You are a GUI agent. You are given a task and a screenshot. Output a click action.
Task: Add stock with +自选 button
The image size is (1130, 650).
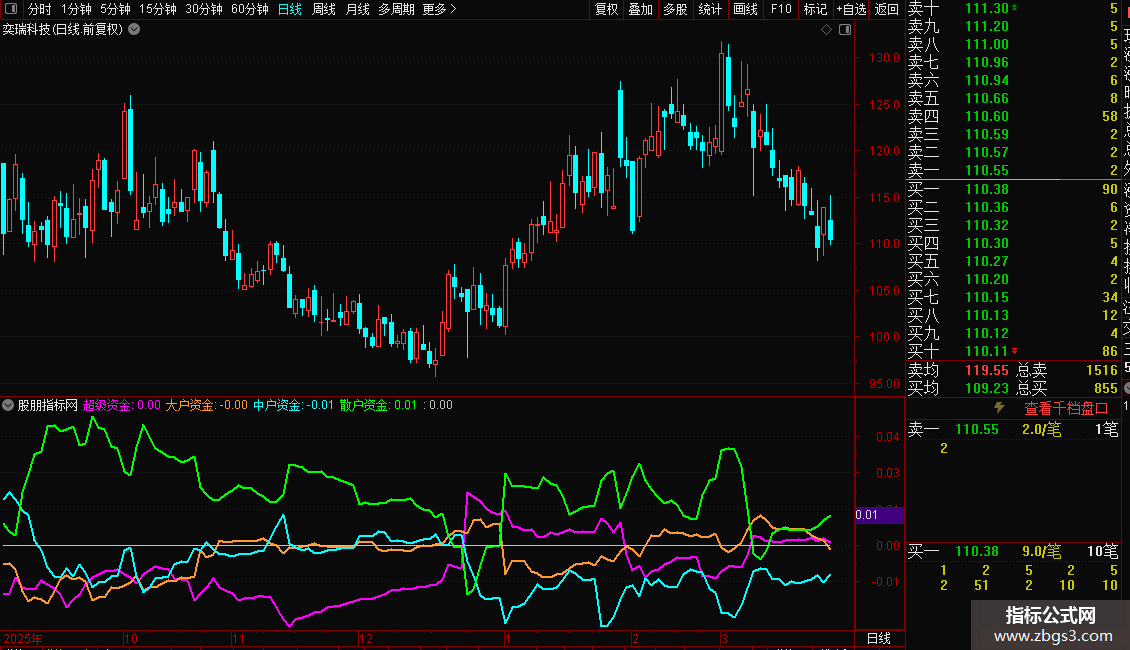pos(850,9)
